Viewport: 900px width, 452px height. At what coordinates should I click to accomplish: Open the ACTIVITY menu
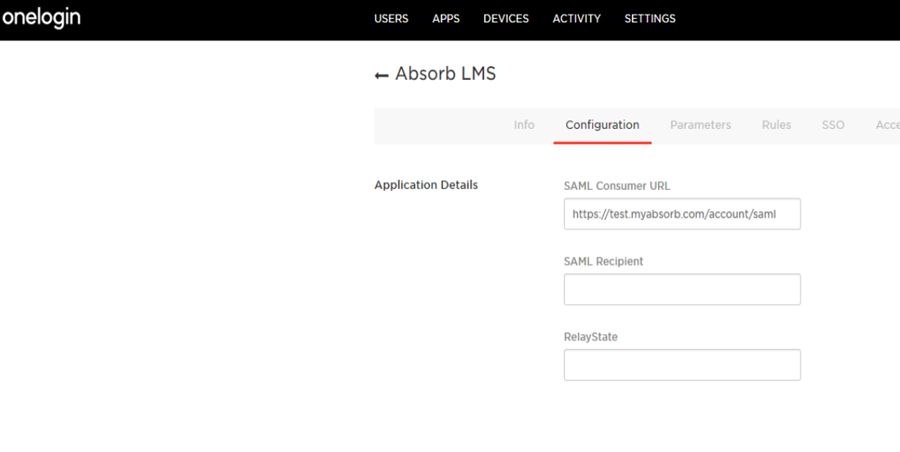[x=576, y=18]
